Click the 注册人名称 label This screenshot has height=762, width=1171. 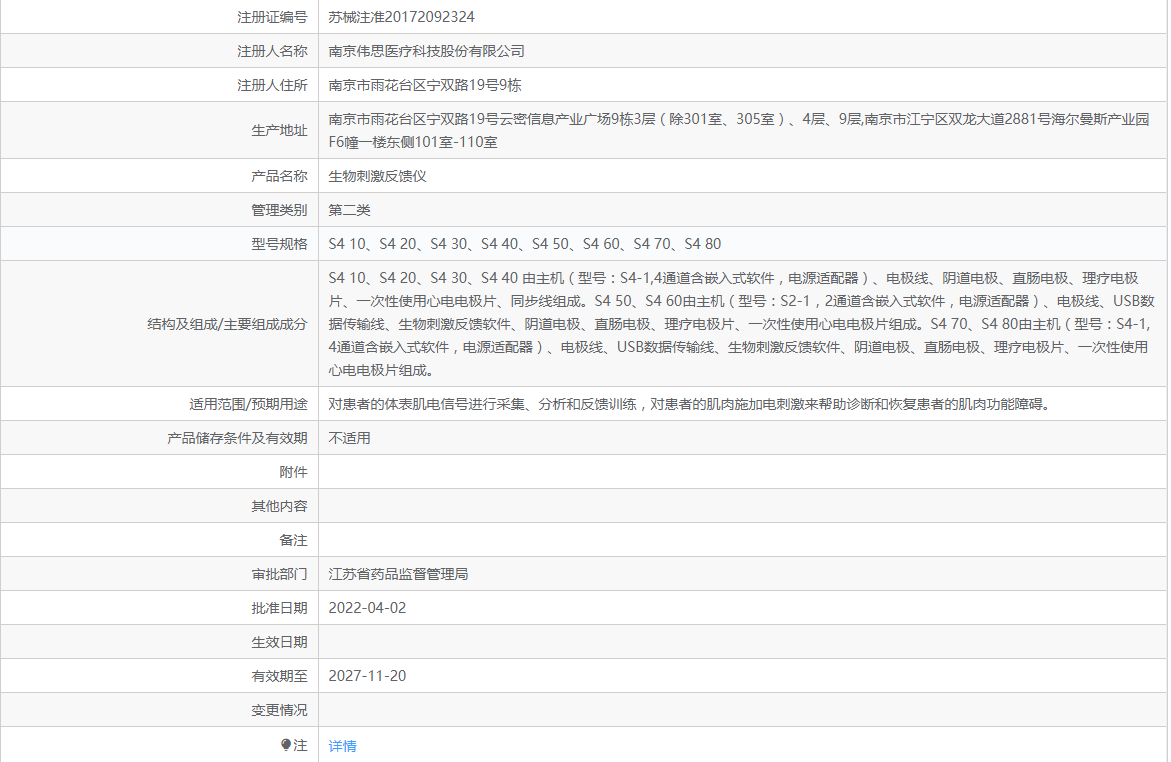[272, 51]
